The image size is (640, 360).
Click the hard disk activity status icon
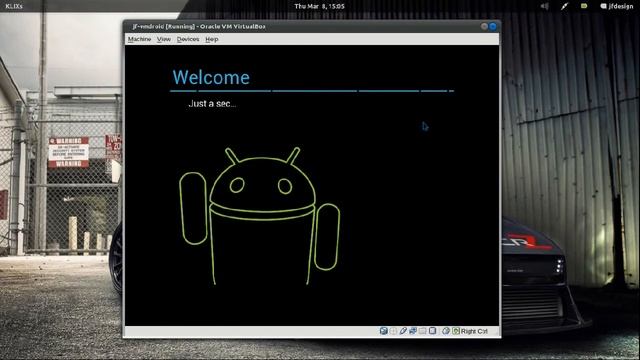(x=384, y=331)
